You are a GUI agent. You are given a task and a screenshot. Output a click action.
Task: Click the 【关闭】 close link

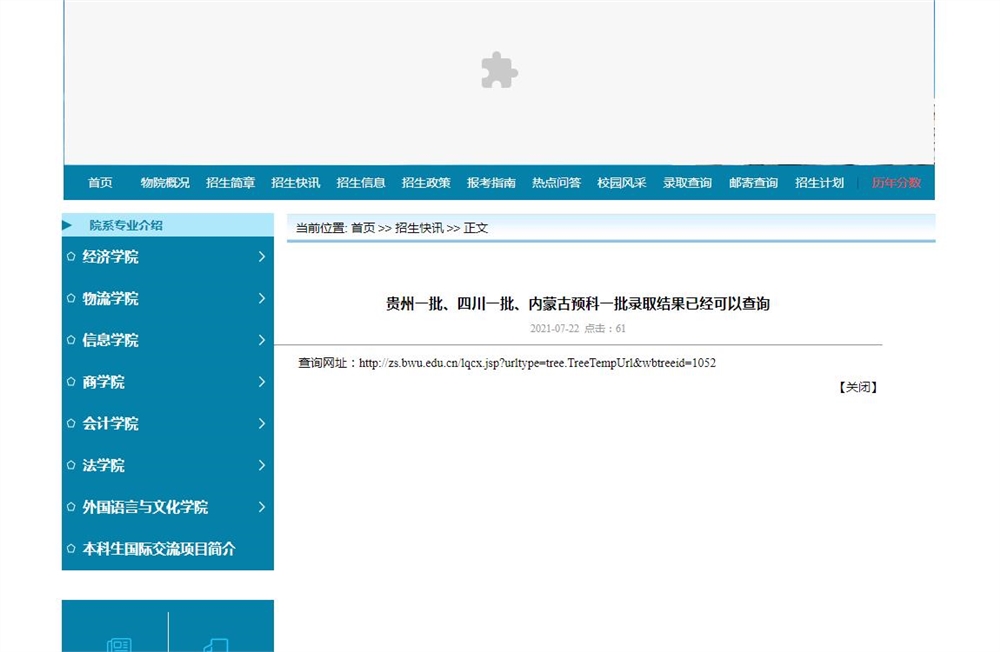point(858,387)
